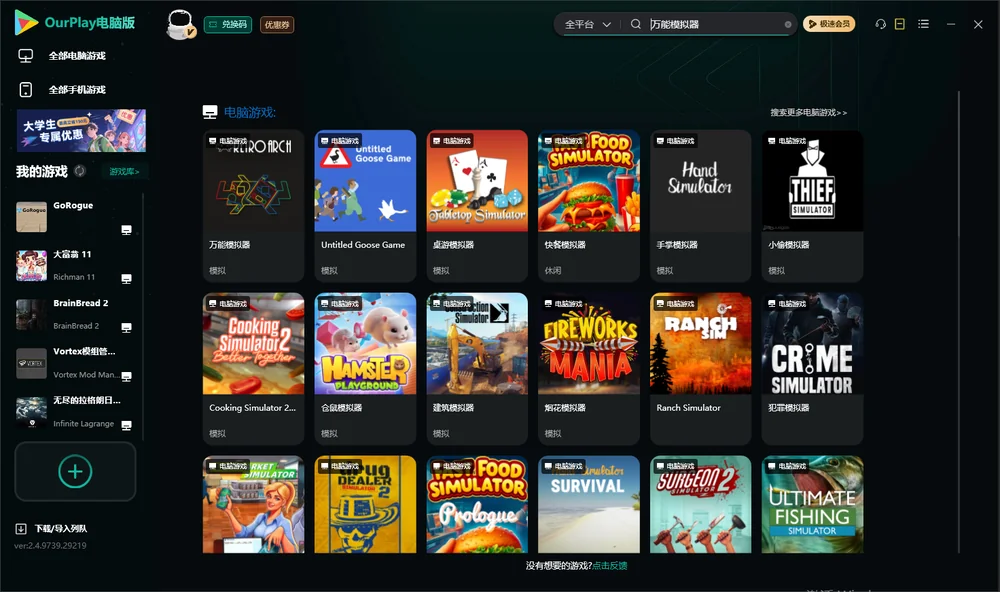Open the customer service headset icon
The height and width of the screenshot is (592, 1000).
pyautogui.click(x=880, y=24)
